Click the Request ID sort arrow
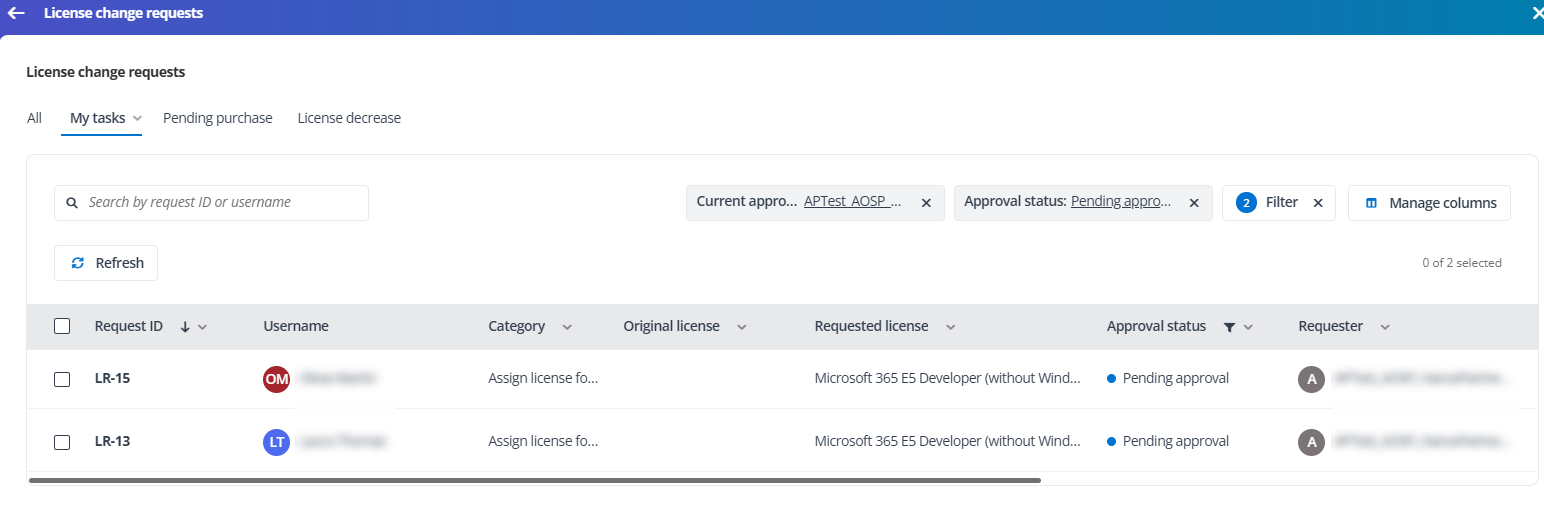The image size is (1544, 511). click(185, 327)
